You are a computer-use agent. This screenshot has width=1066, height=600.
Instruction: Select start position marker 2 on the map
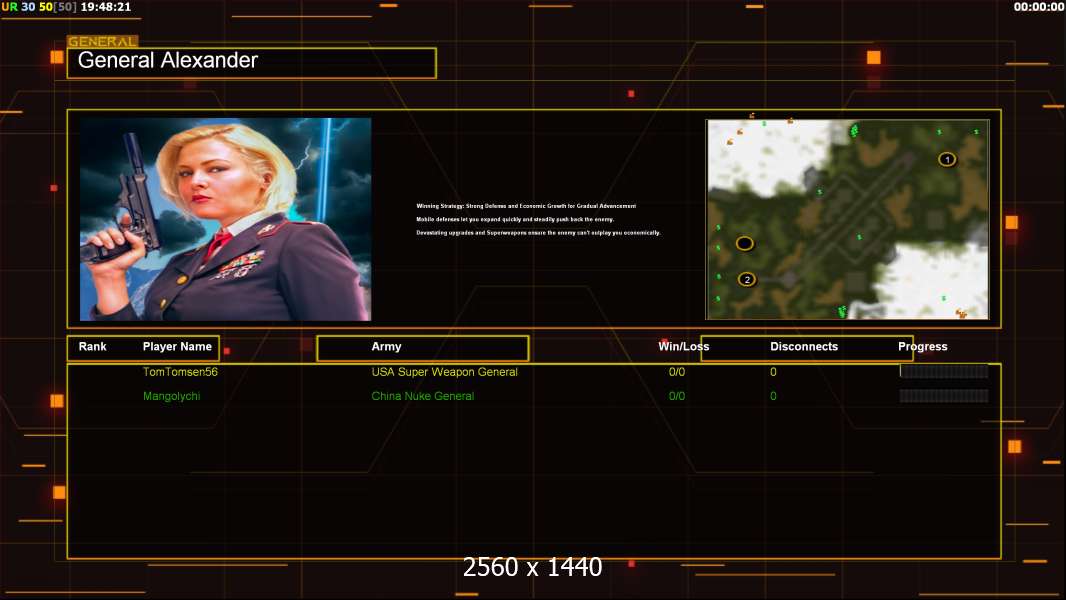746,279
